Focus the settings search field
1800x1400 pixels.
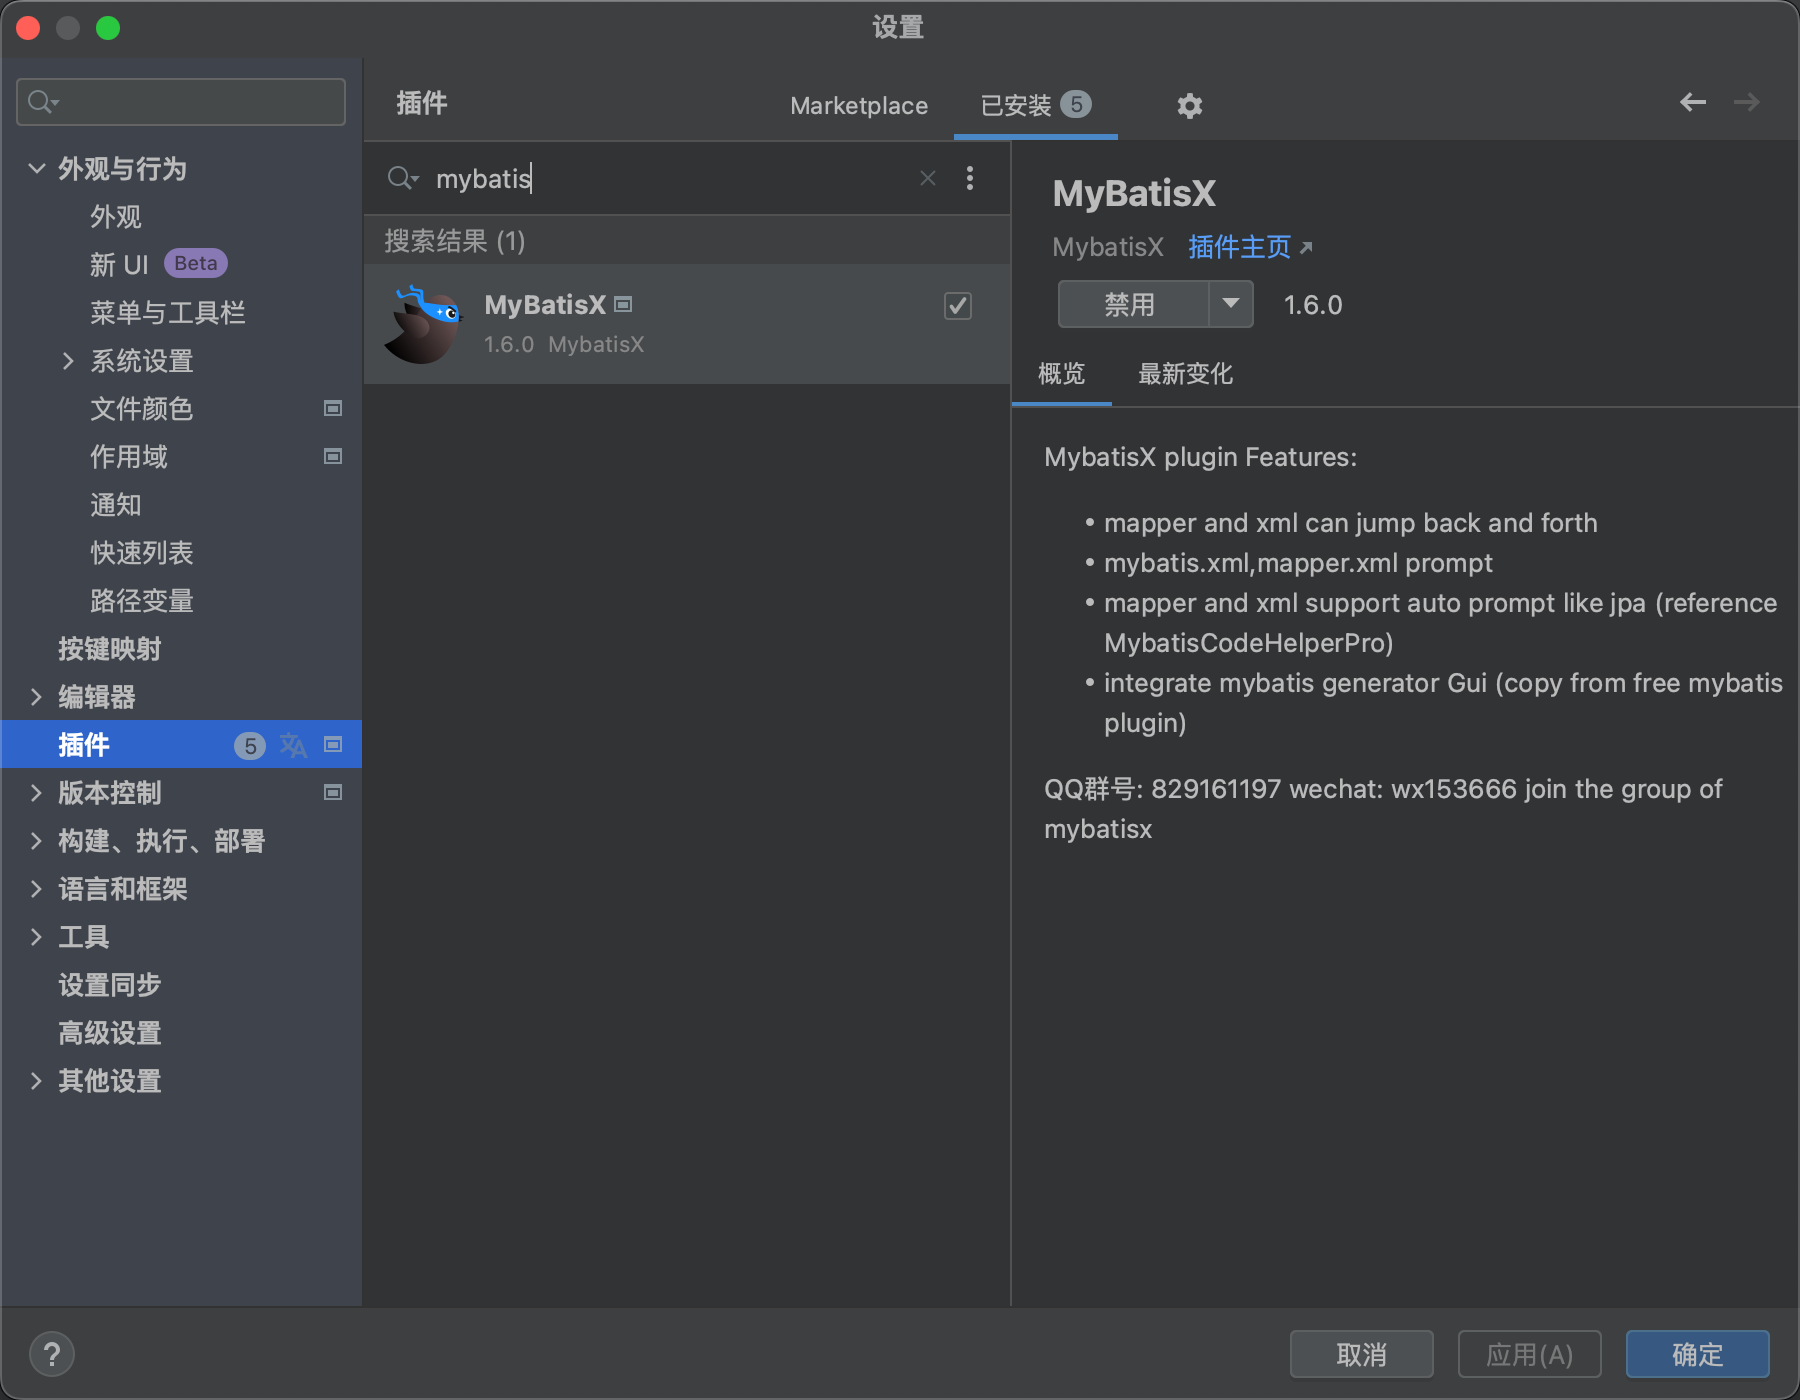(x=181, y=102)
